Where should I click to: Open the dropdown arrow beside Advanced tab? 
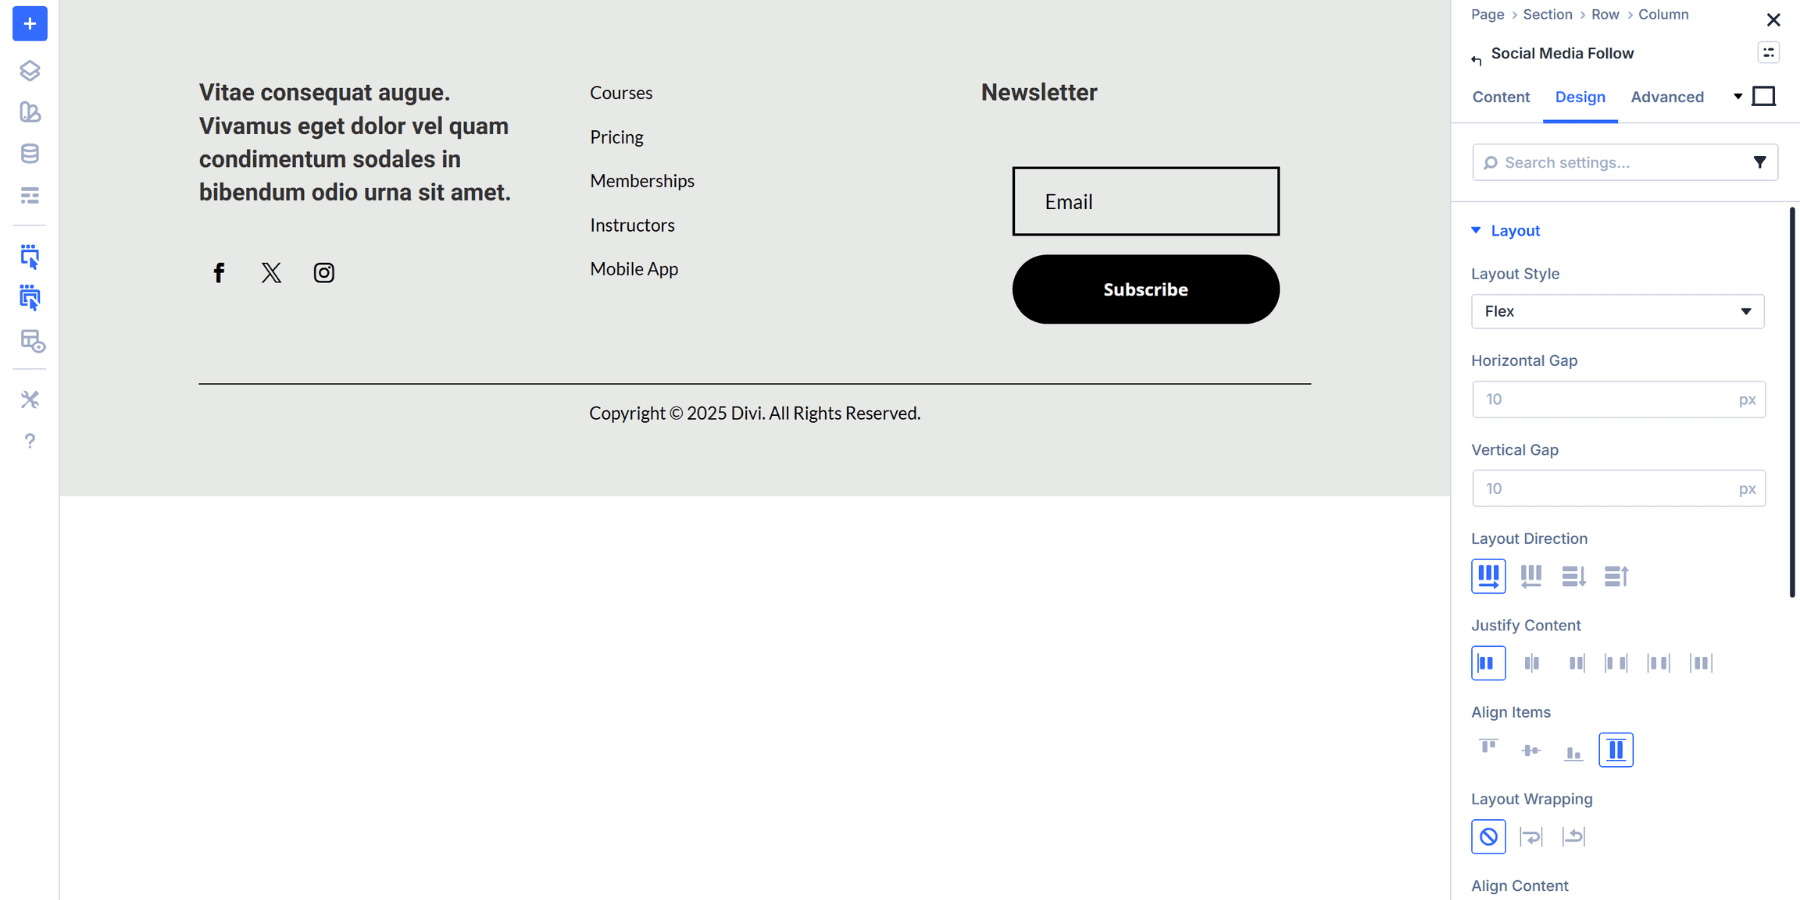tap(1738, 95)
